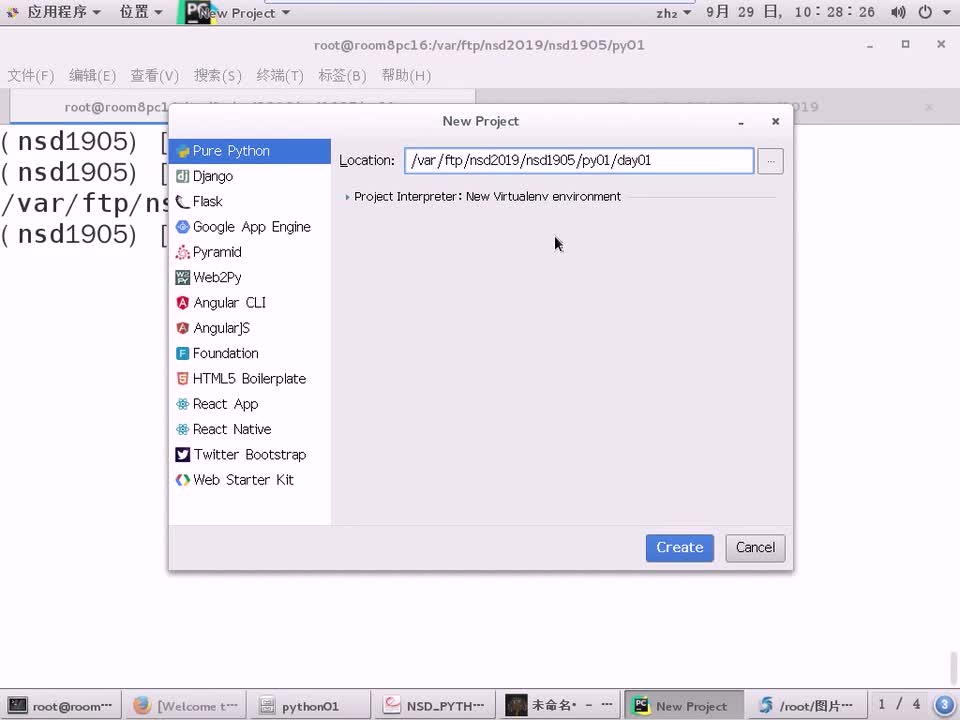Open the zh input method dropdown

coord(673,13)
